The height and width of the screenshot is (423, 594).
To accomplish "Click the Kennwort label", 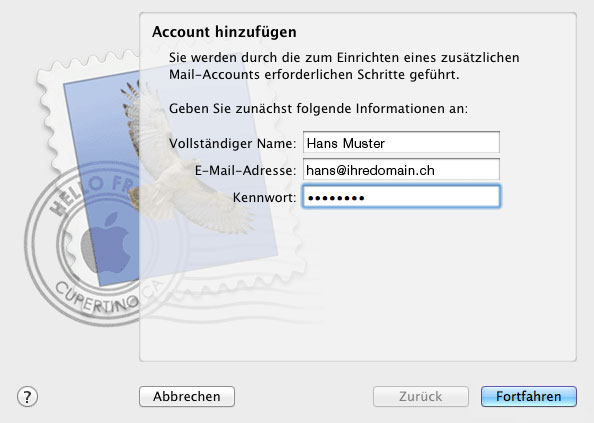I will point(264,197).
